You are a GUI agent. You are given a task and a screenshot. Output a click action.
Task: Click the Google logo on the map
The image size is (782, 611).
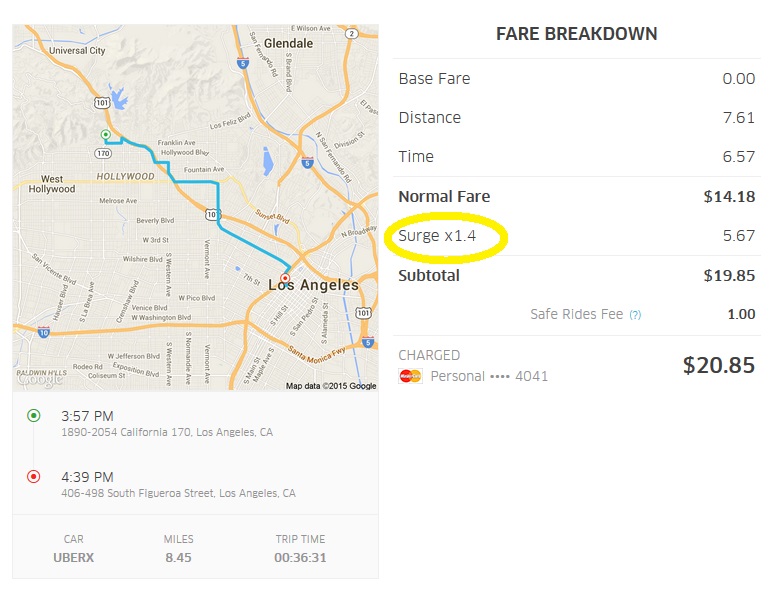pyautogui.click(x=40, y=379)
